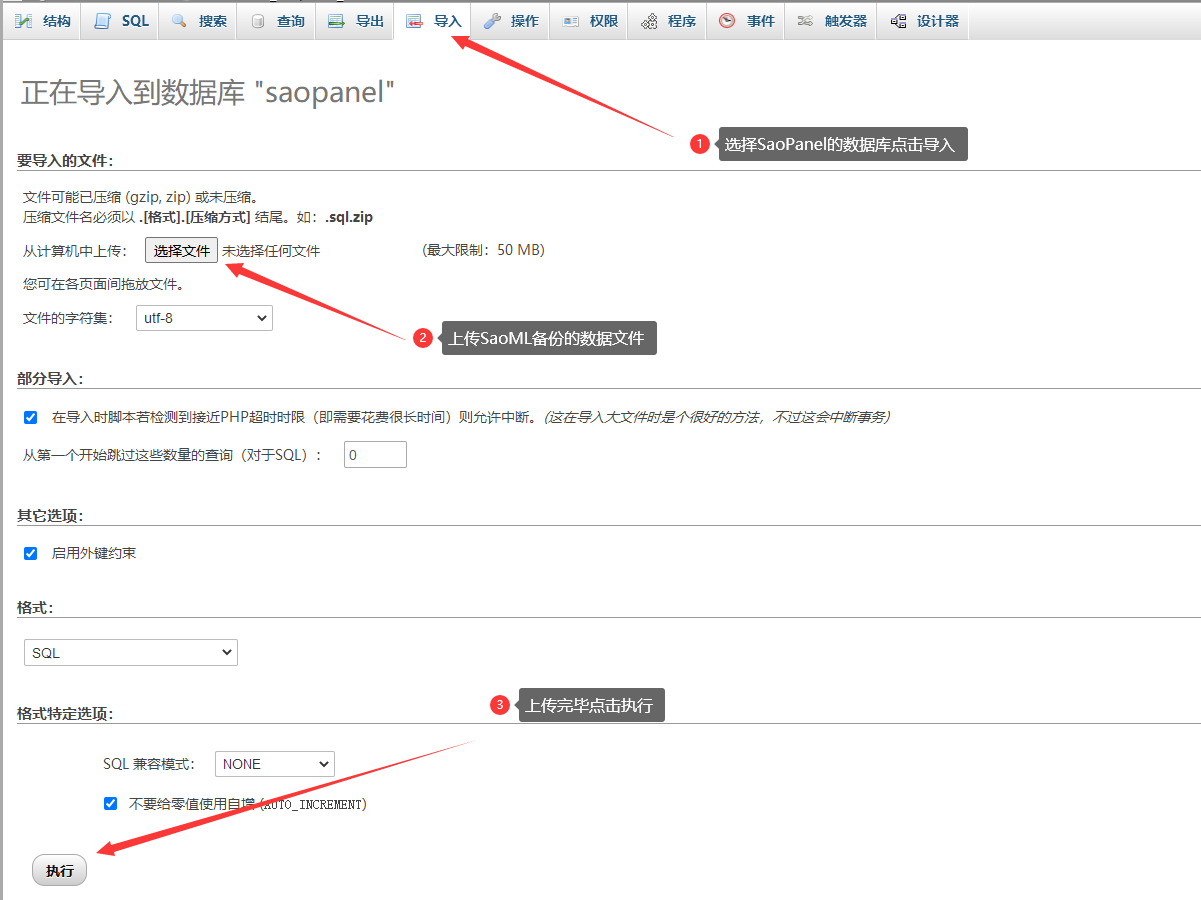Click the 选择文件 button to upload
Screen dimensions: 1201x900
point(181,250)
